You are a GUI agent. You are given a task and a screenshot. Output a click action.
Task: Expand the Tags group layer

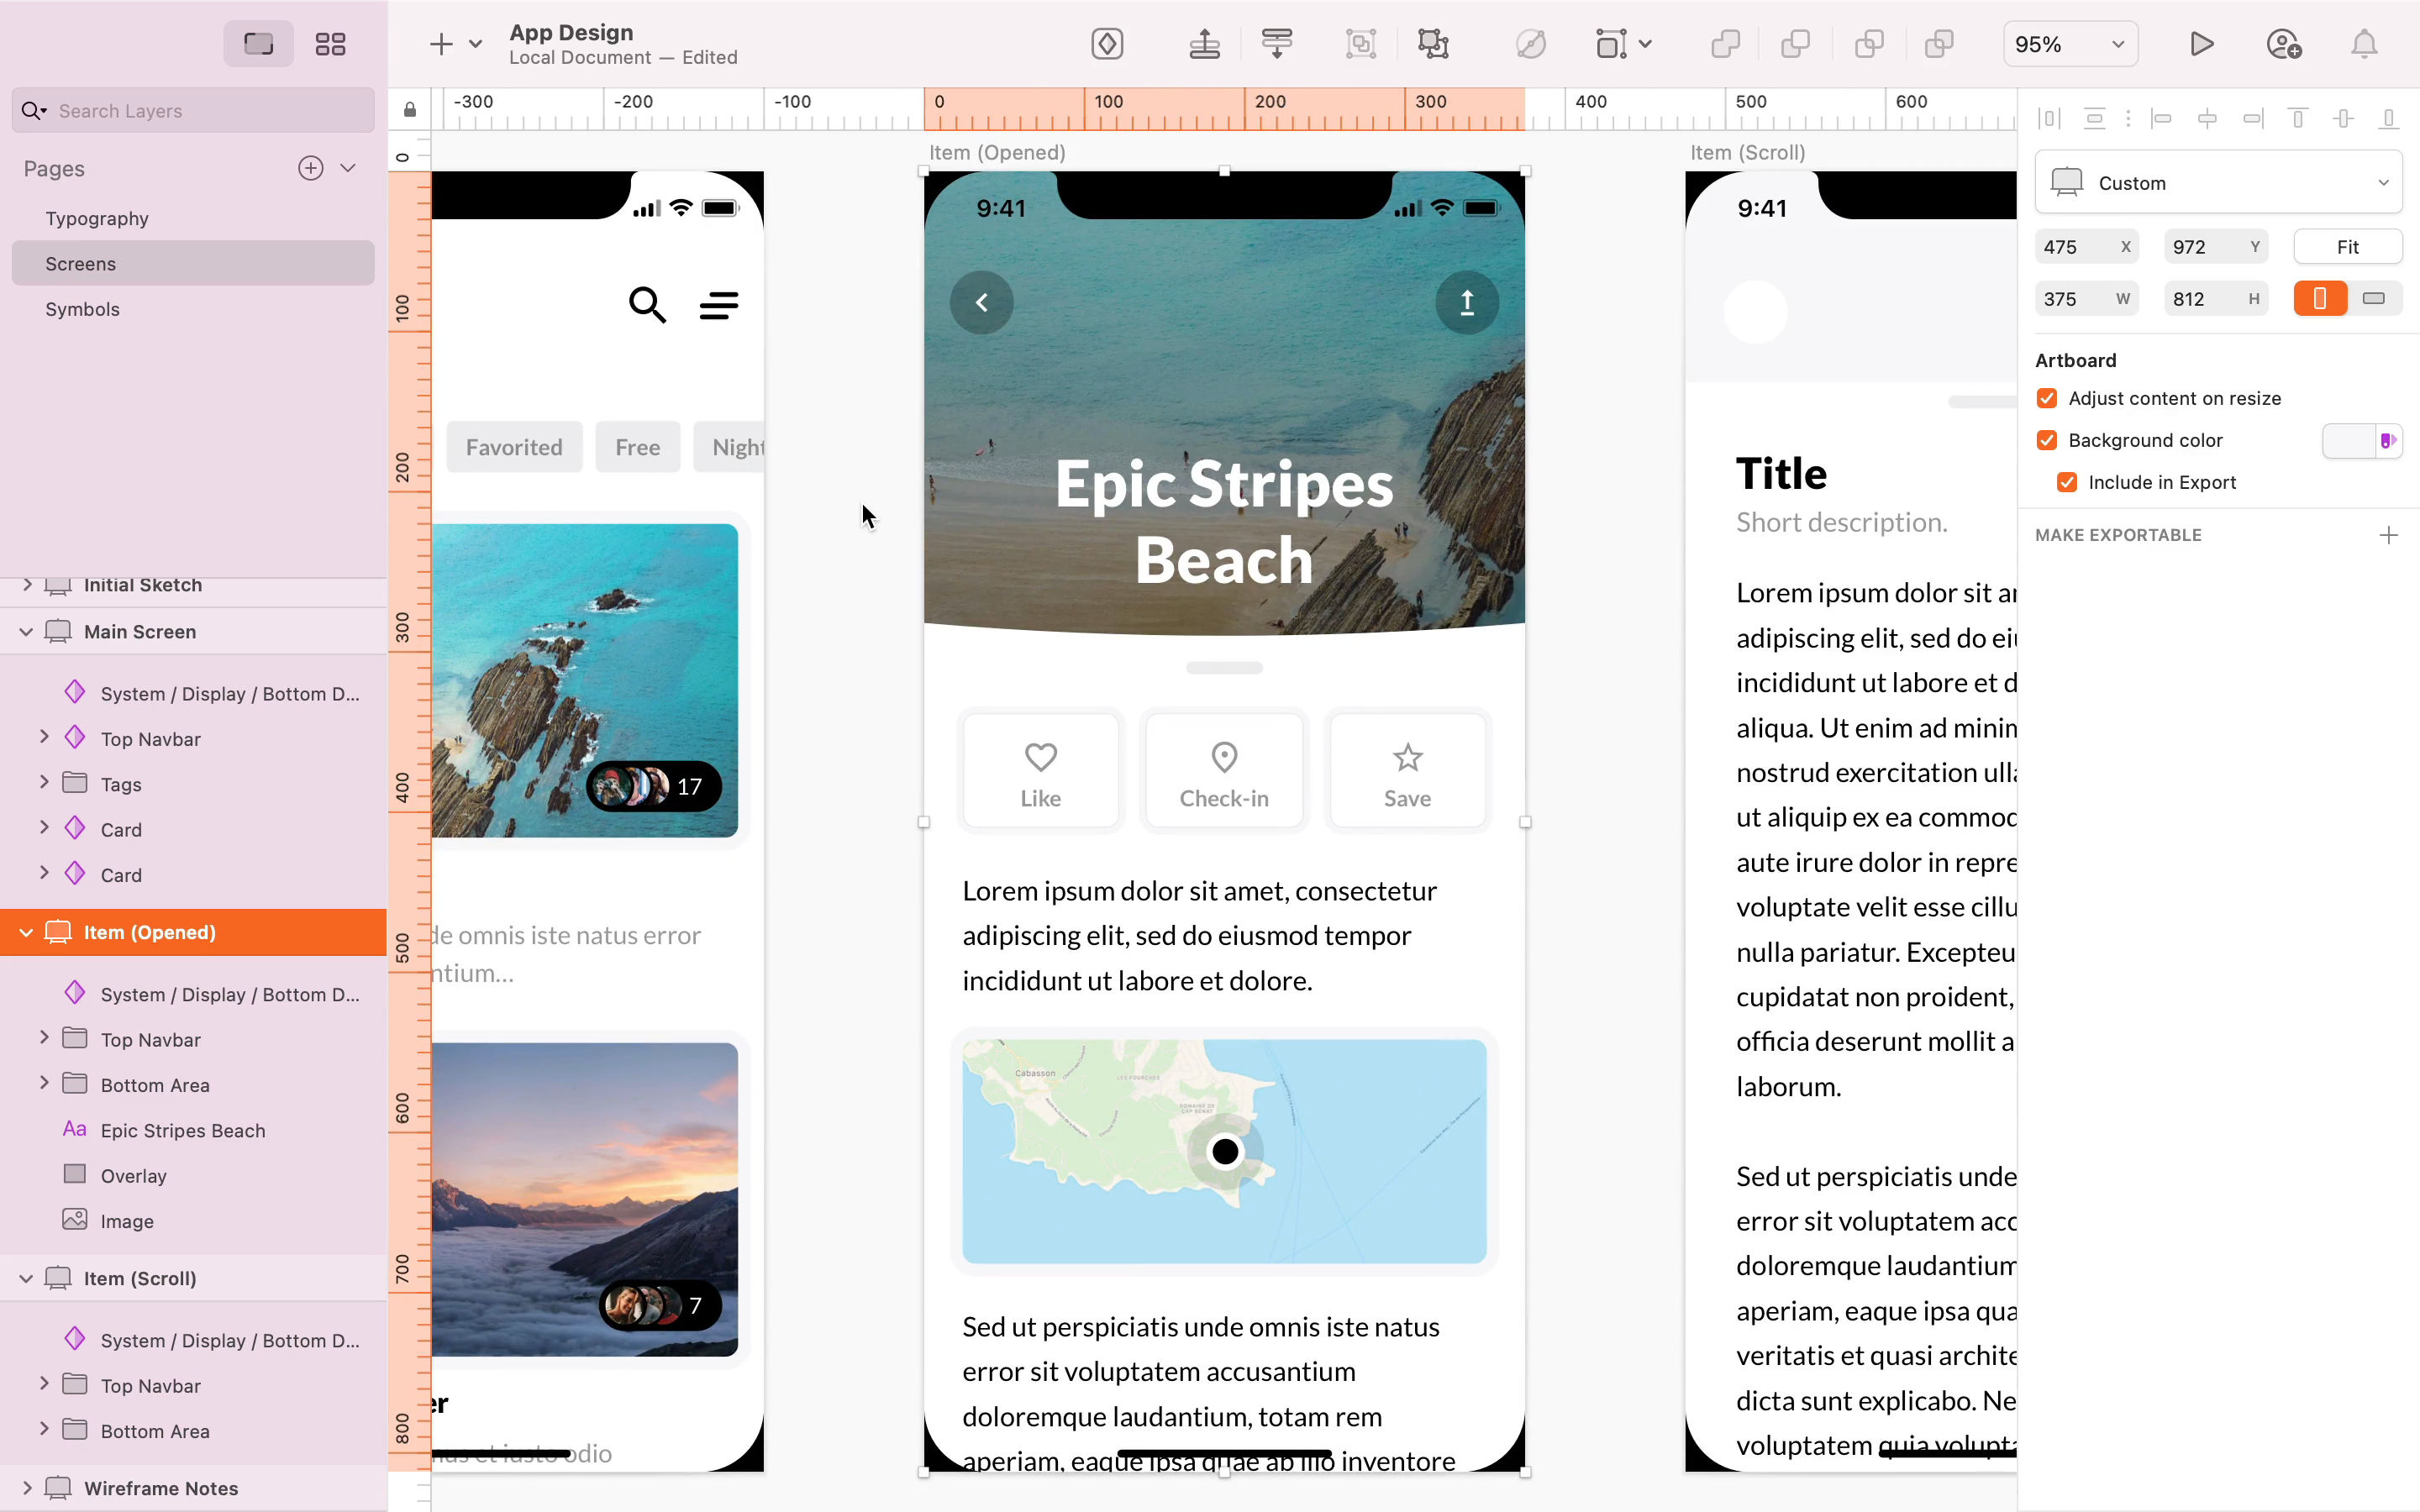[x=44, y=783]
